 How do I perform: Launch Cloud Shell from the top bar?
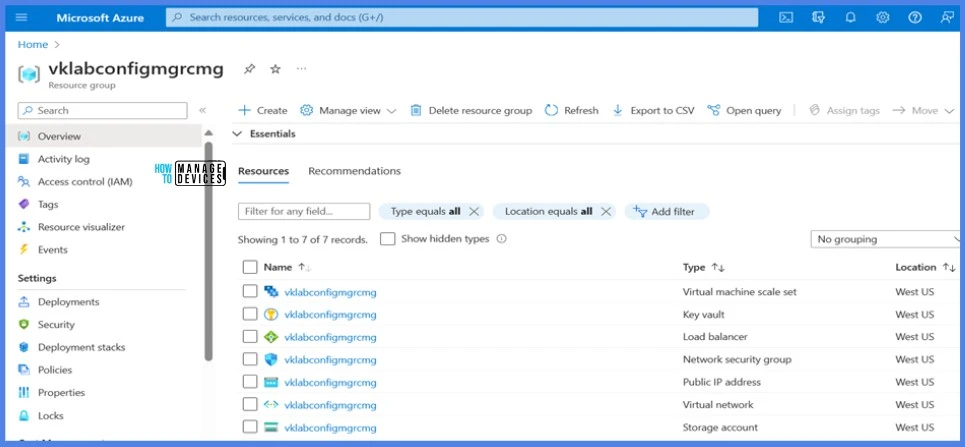tap(786, 17)
